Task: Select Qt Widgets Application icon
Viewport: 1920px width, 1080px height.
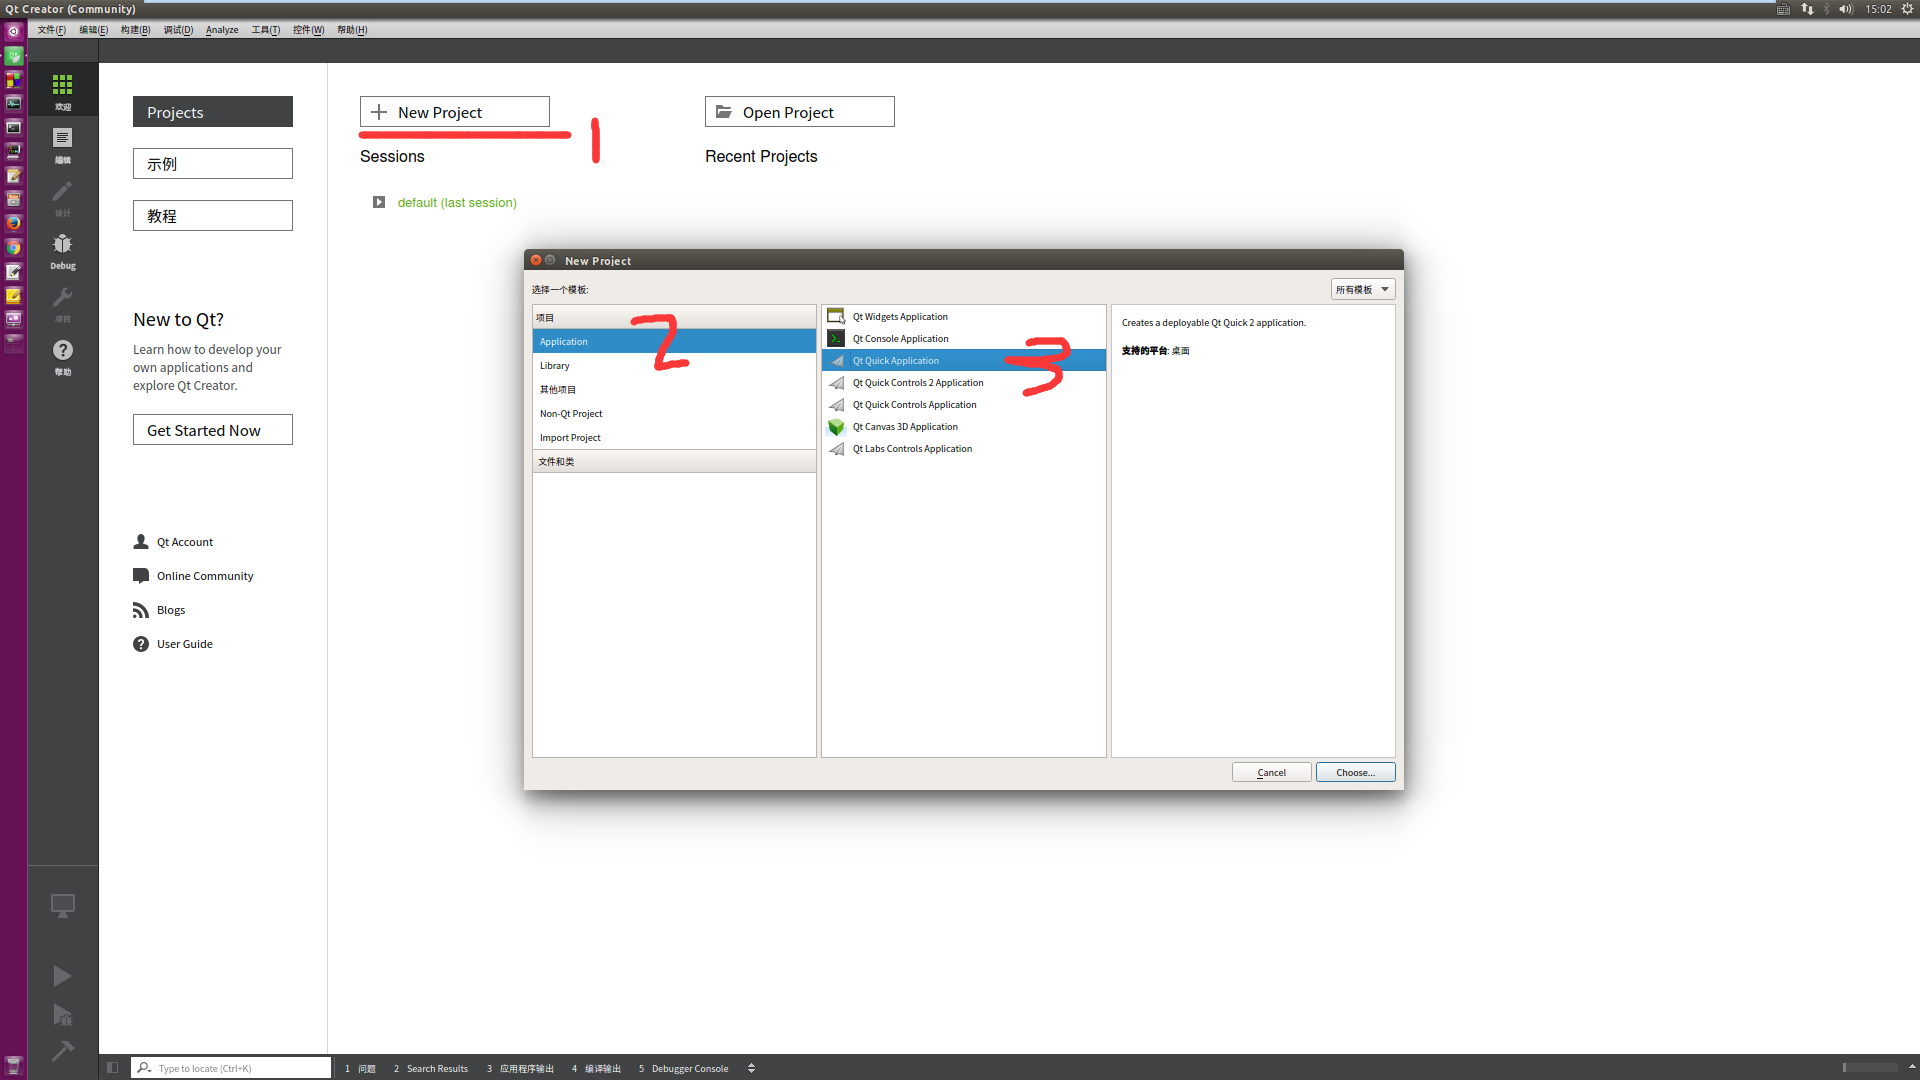Action: [x=836, y=317]
